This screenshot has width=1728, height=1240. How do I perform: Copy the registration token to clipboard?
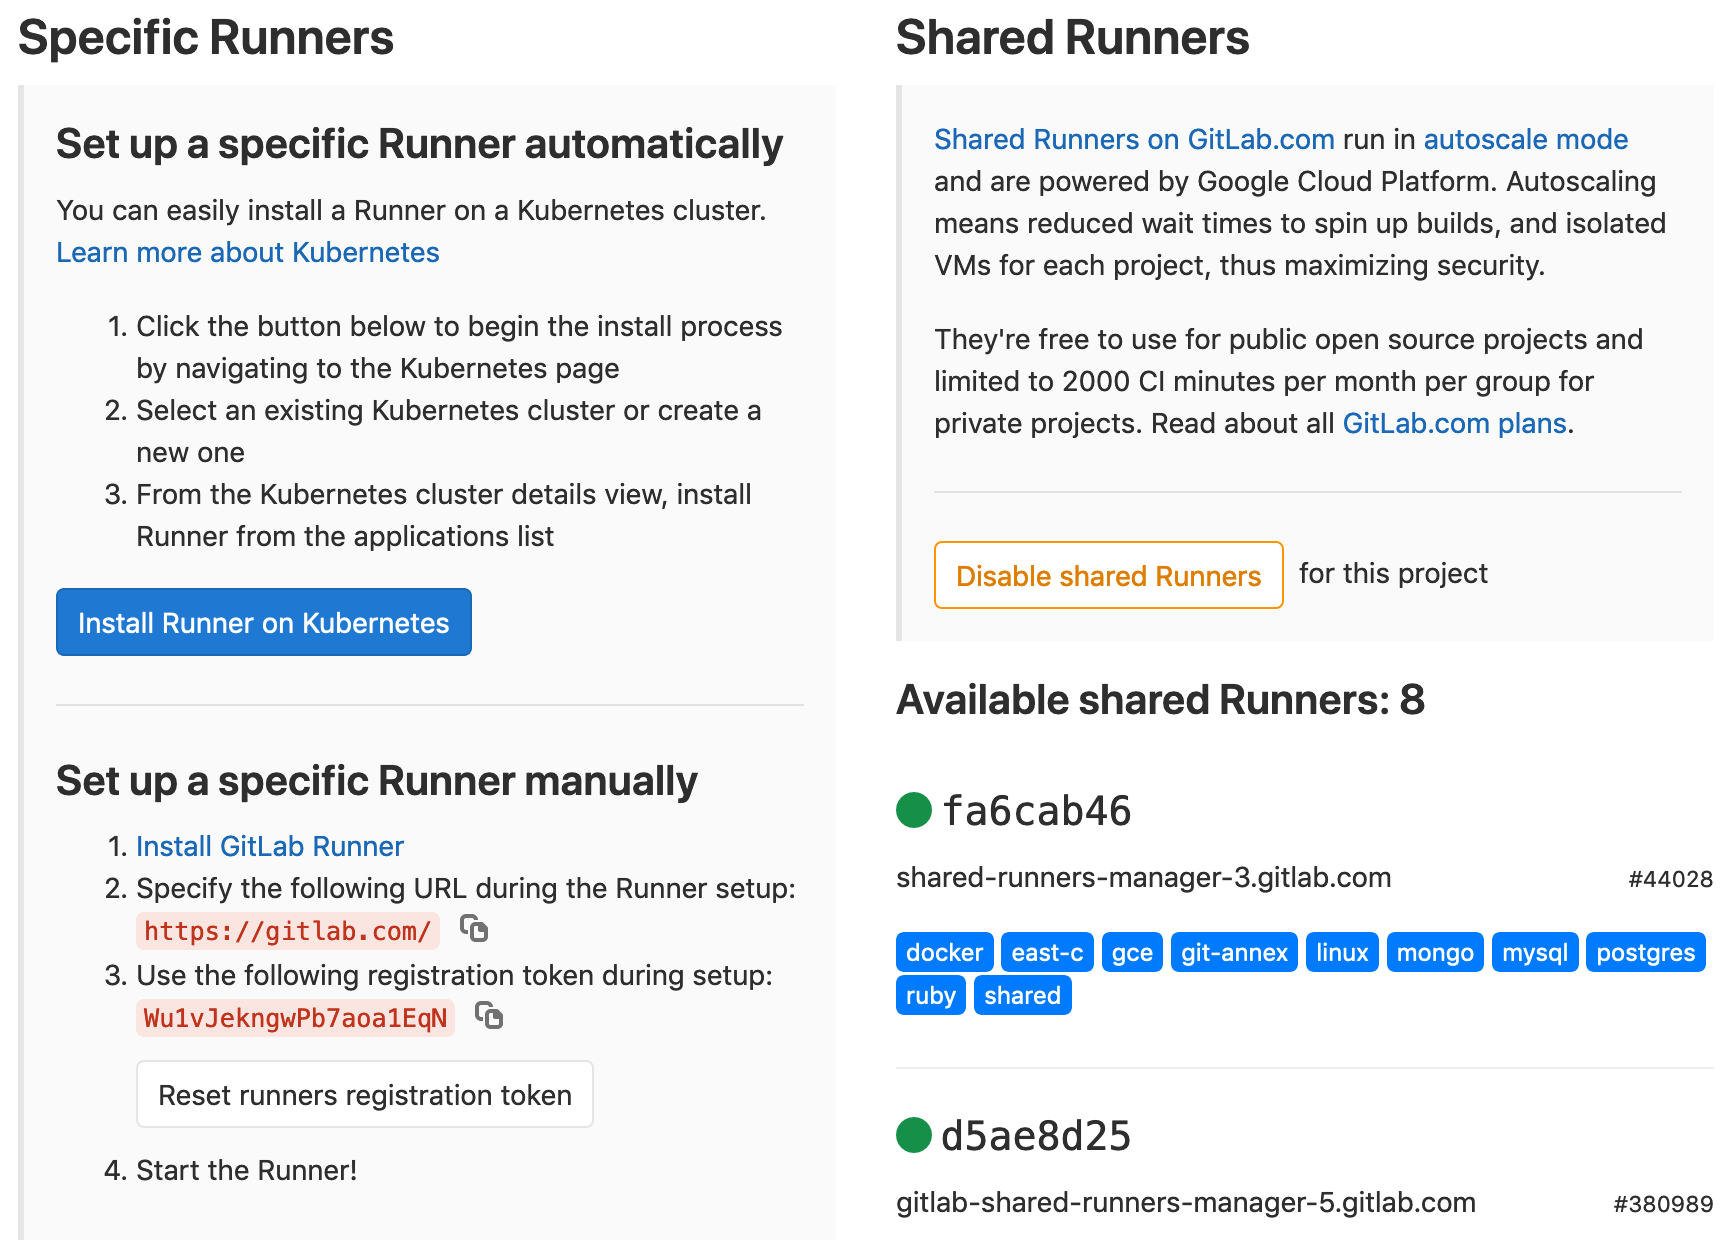(x=491, y=1016)
